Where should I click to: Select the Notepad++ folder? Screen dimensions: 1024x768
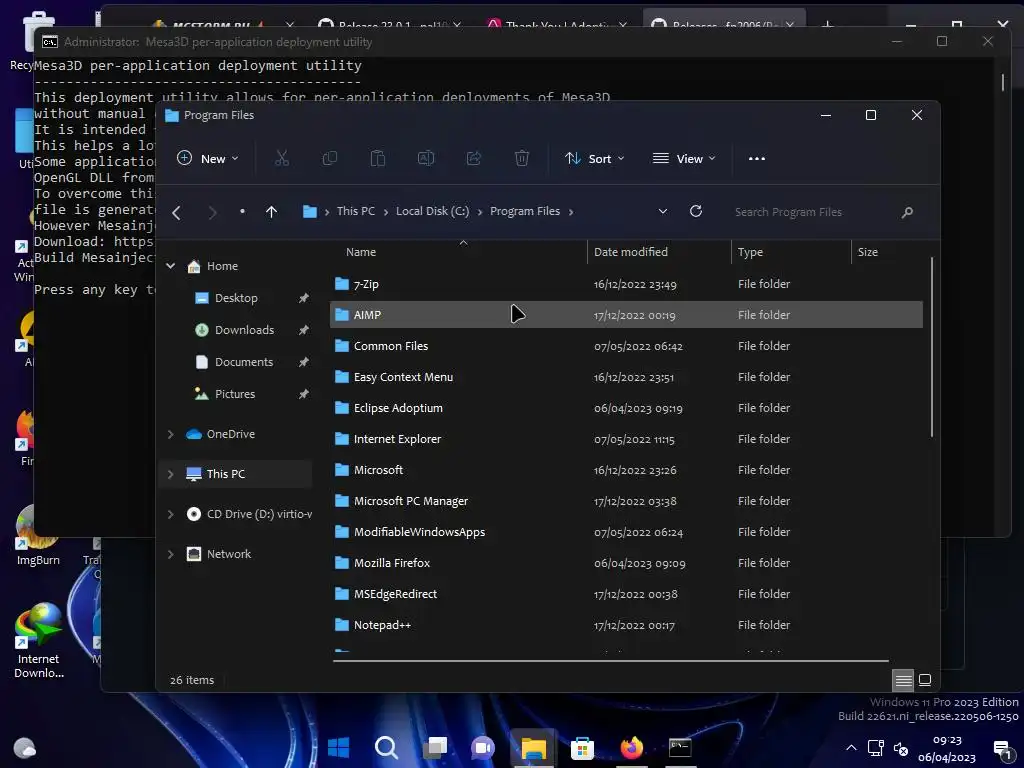point(626,625)
